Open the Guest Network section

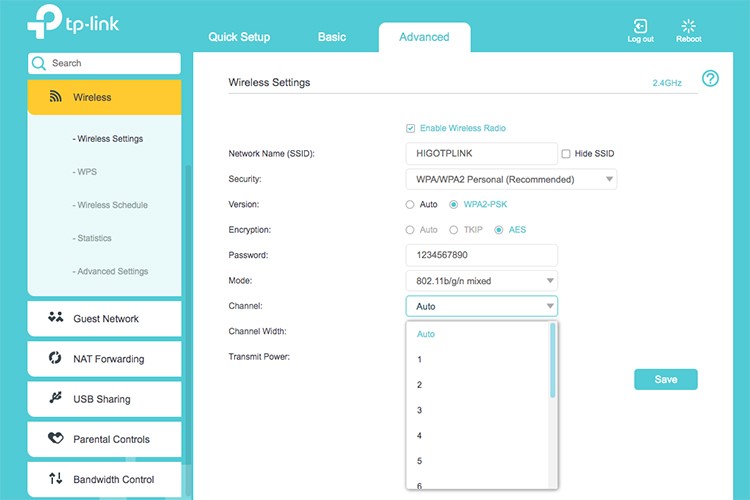[x=105, y=319]
